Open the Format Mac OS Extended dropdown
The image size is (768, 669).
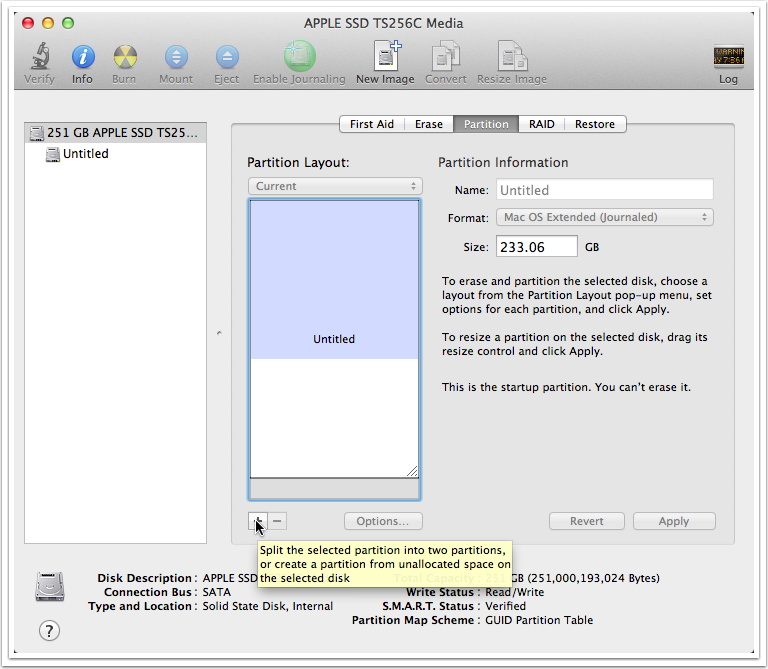click(605, 217)
